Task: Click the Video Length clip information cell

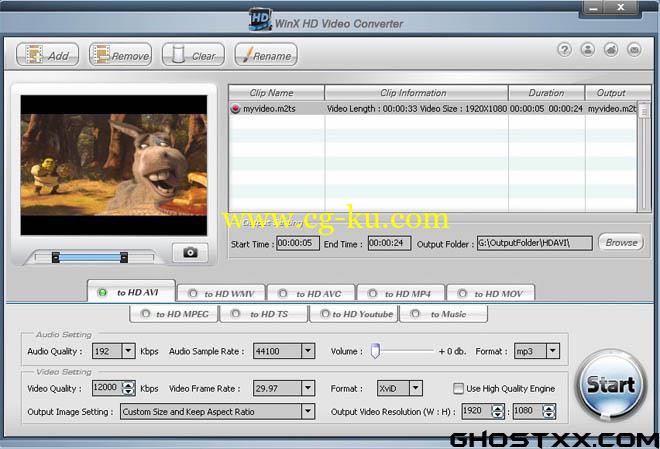Action: coord(417,109)
